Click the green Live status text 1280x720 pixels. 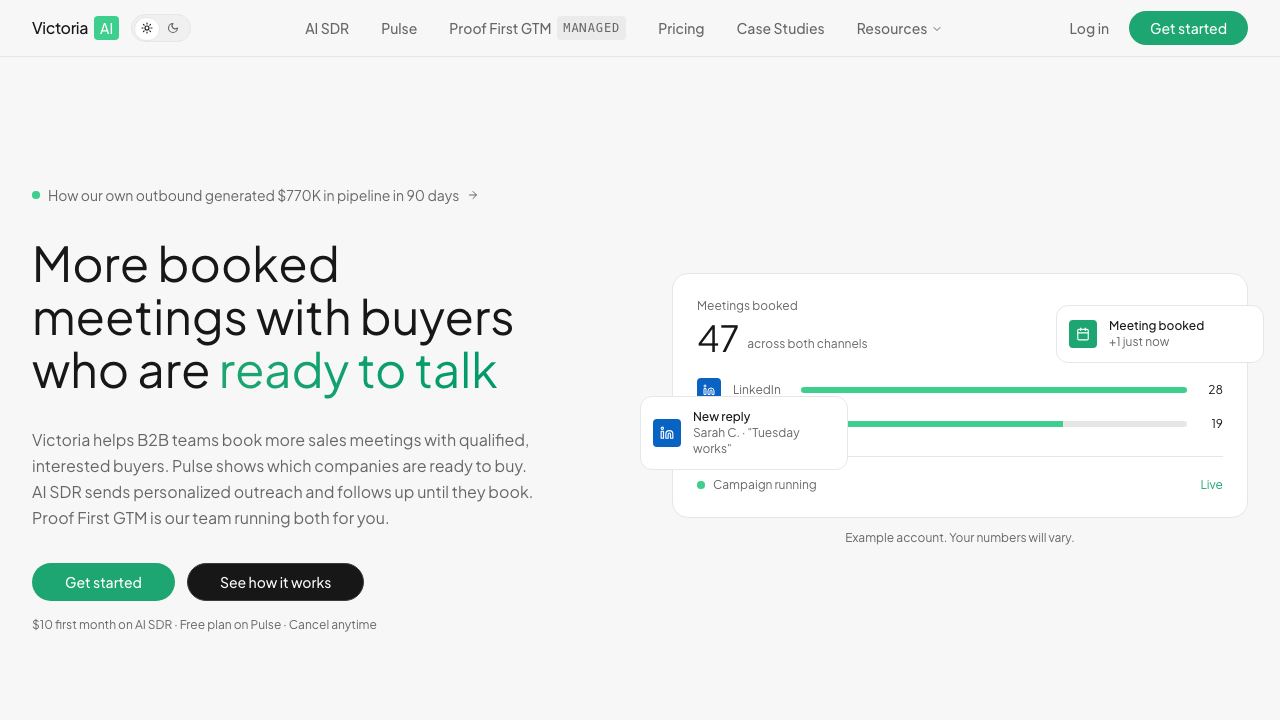pos(1211,485)
